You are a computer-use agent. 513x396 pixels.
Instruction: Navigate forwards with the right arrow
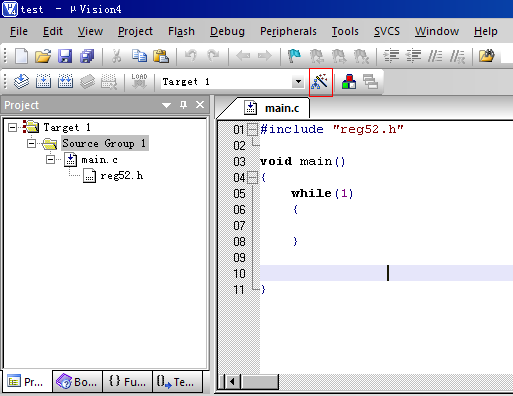265,56
